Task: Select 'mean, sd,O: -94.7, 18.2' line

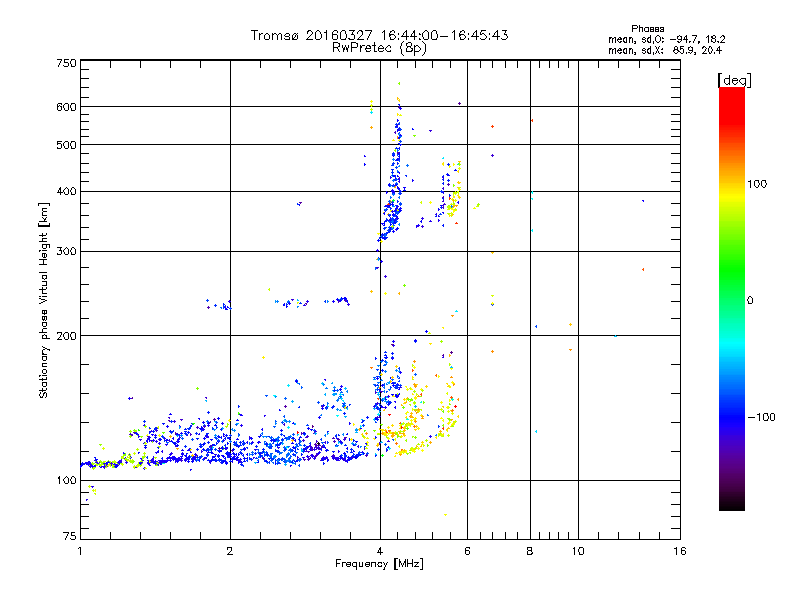Action: click(666, 39)
